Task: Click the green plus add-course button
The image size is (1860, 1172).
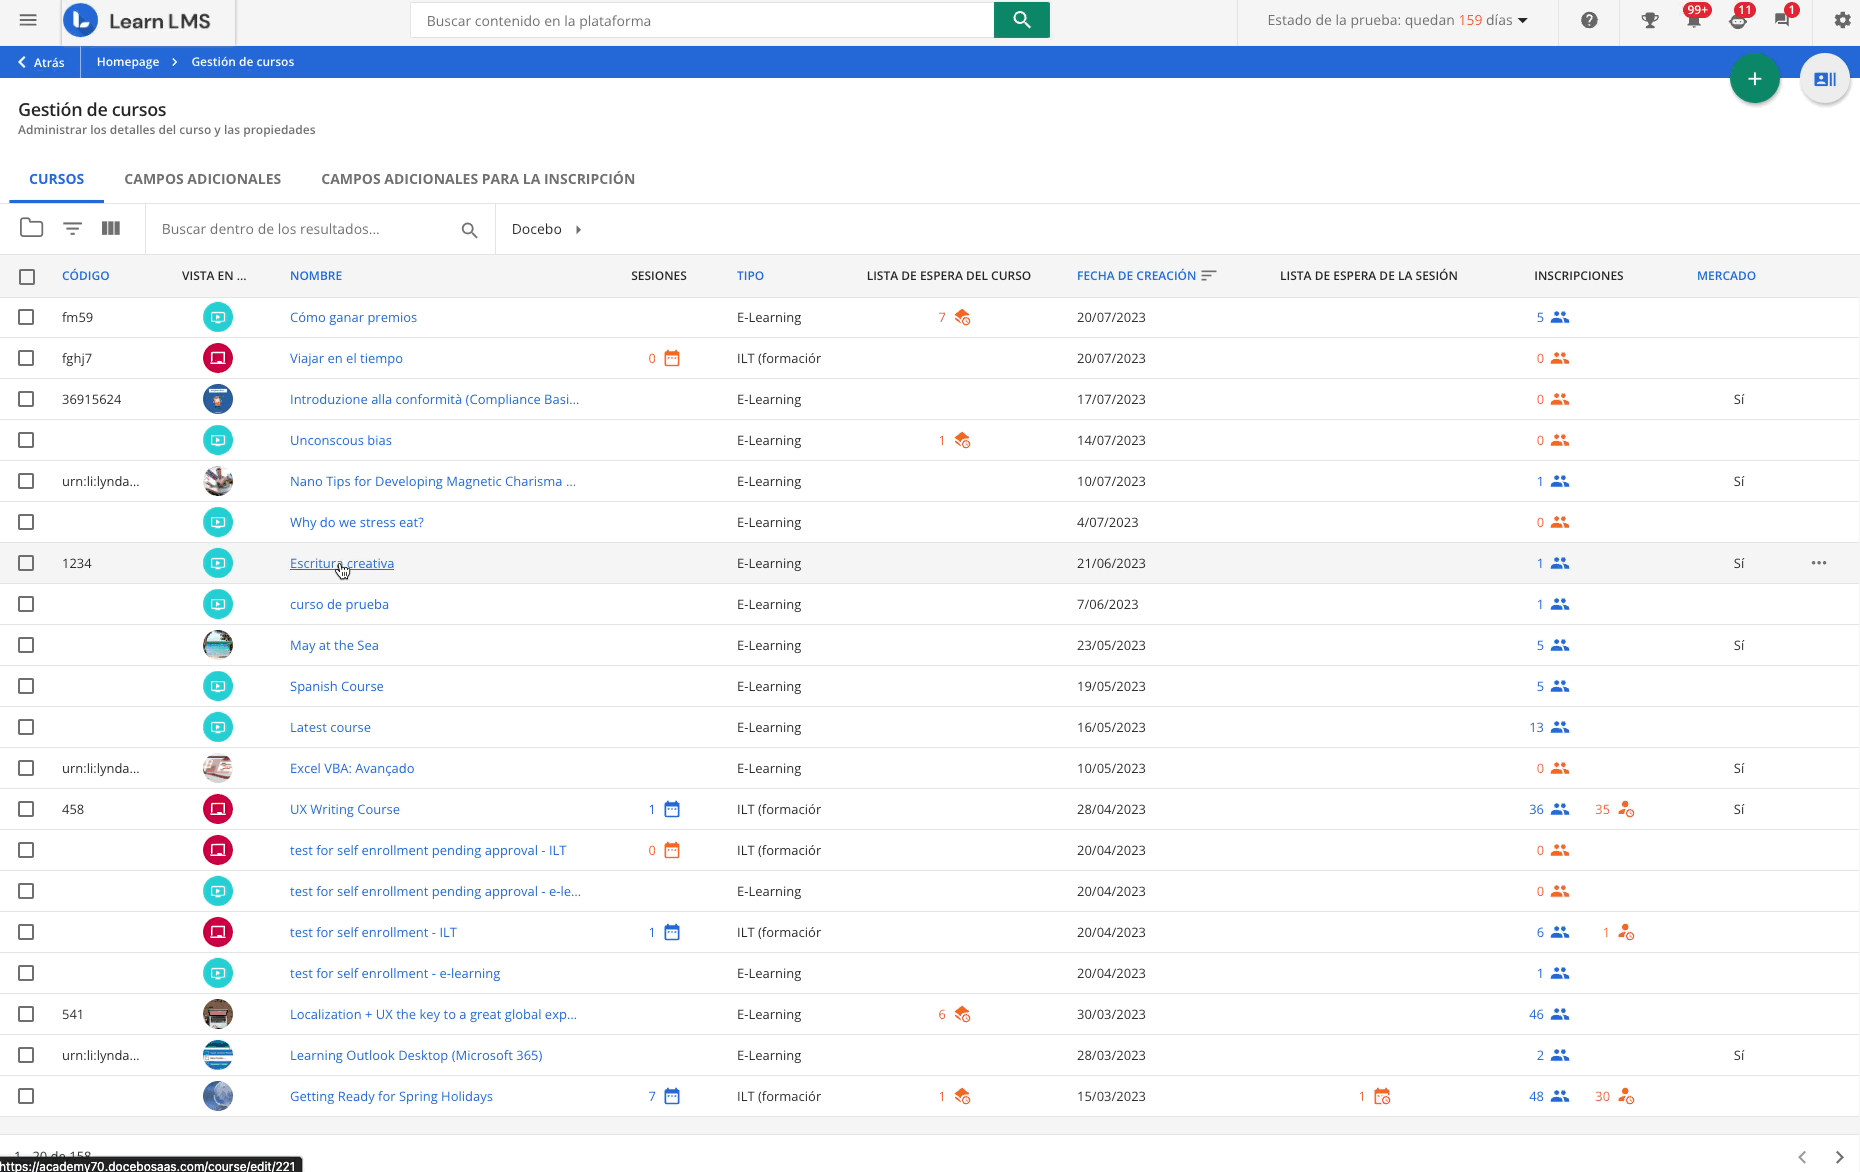Action: tap(1754, 79)
